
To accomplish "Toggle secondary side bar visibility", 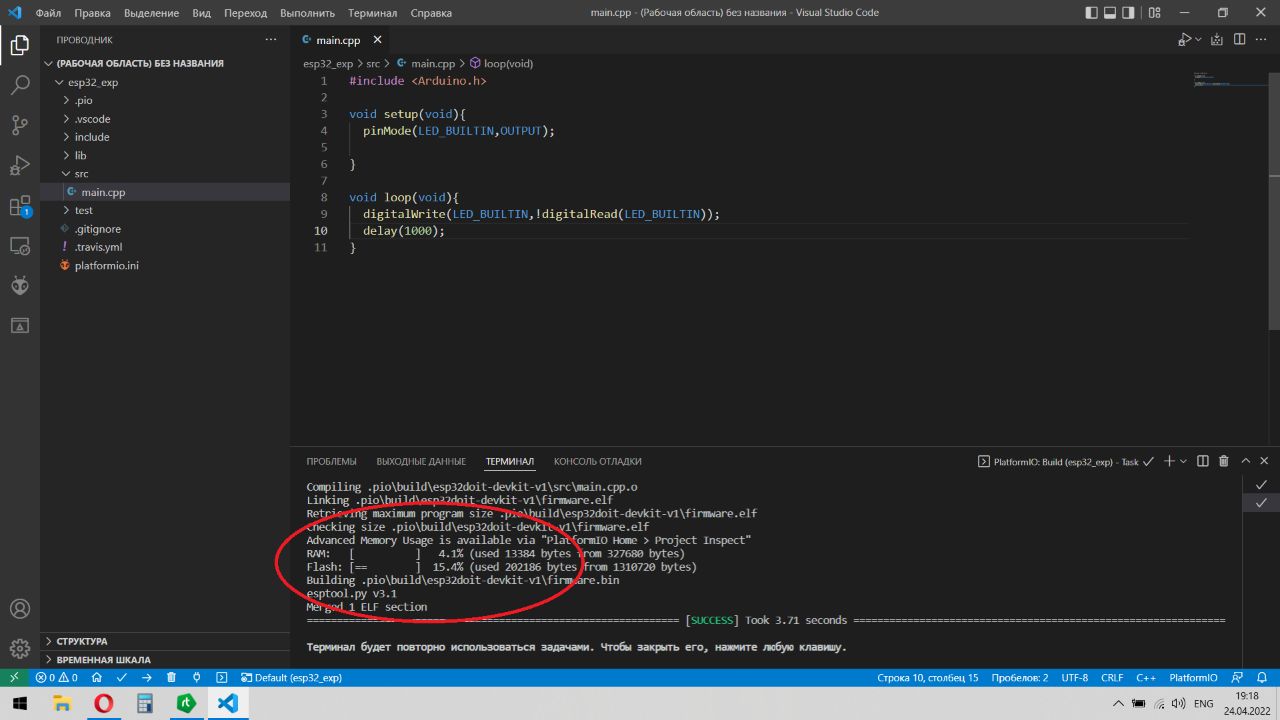I will (x=1129, y=13).
